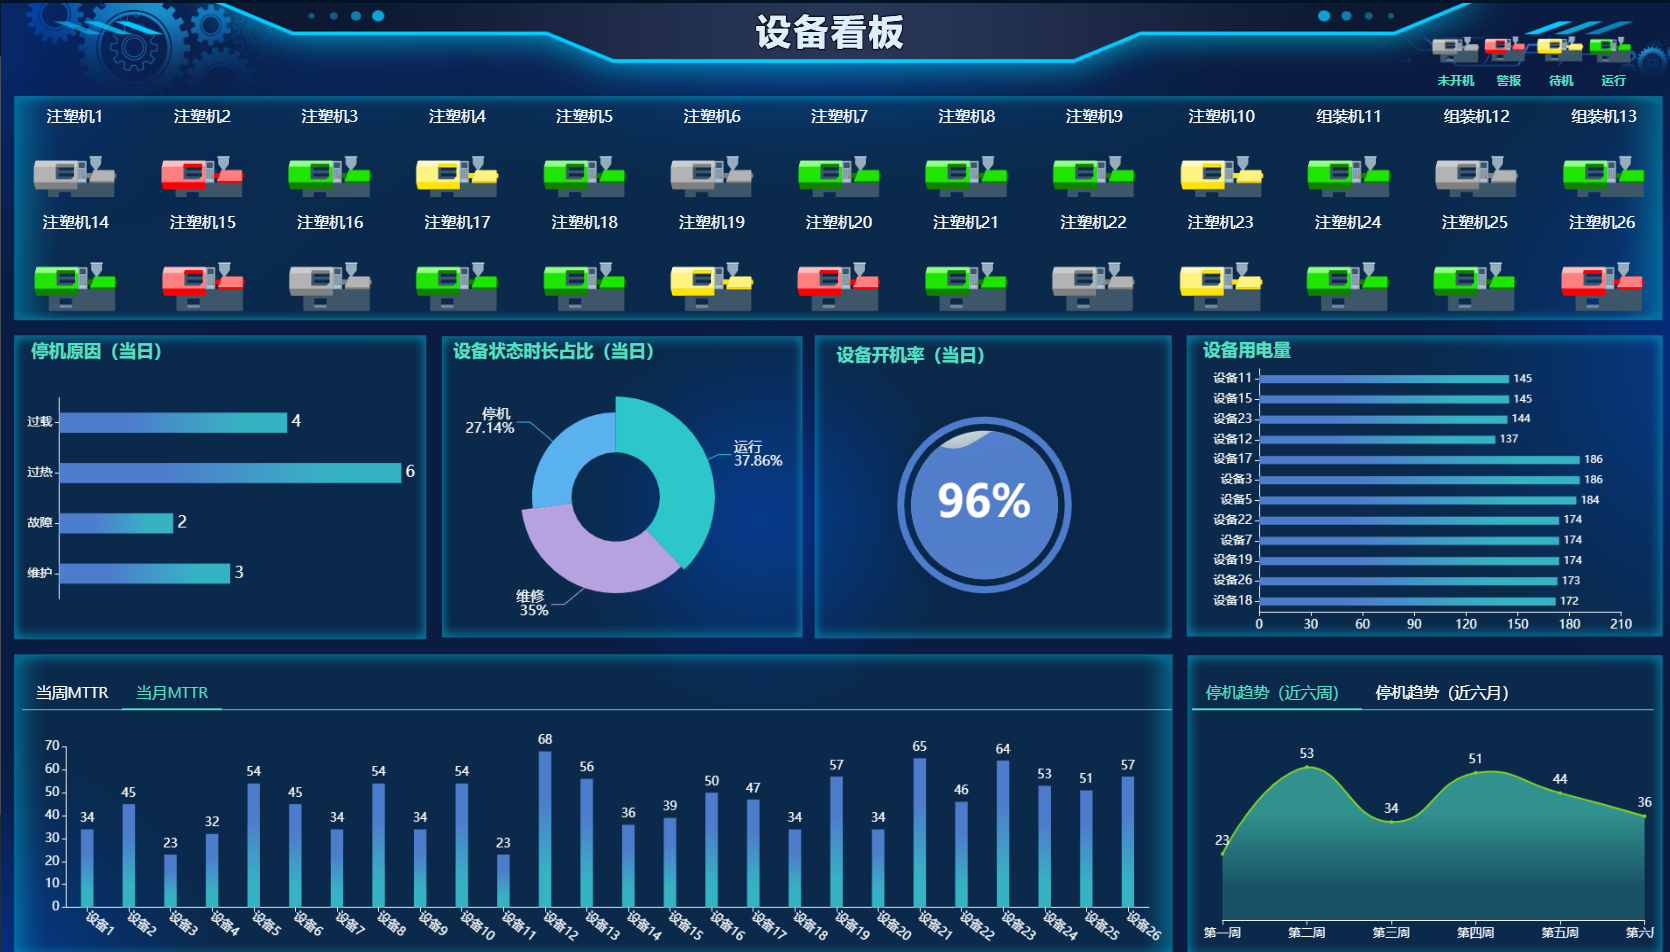Switch to 停机趋势 (近六月) tab
The width and height of the screenshot is (1670, 952).
[1442, 692]
